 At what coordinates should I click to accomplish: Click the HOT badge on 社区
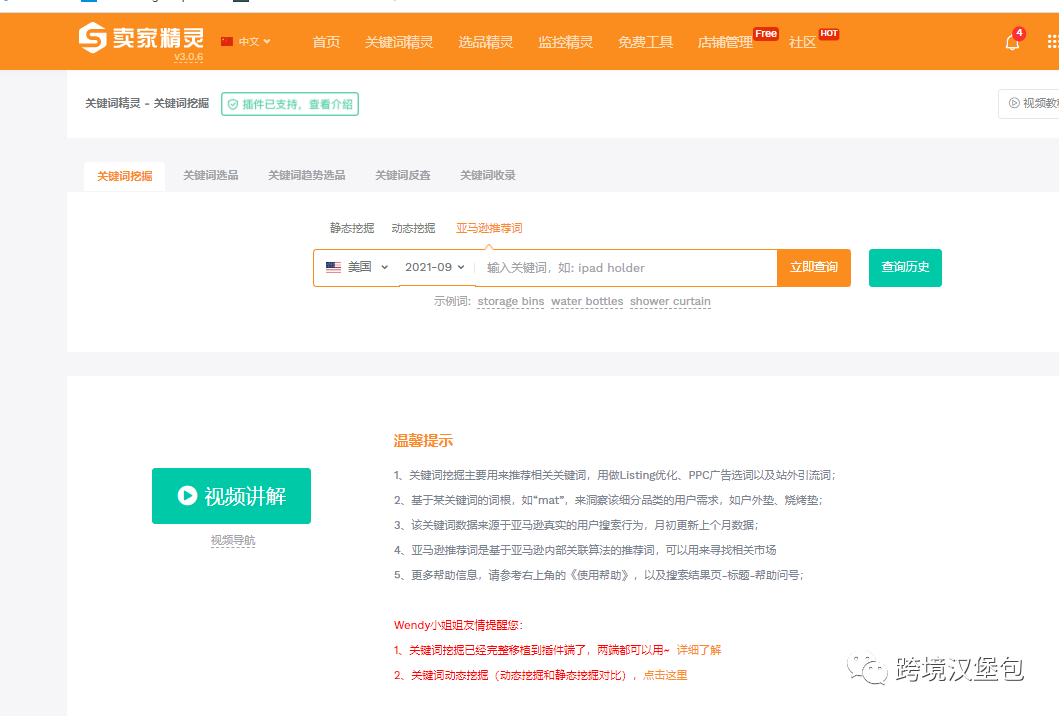click(828, 33)
